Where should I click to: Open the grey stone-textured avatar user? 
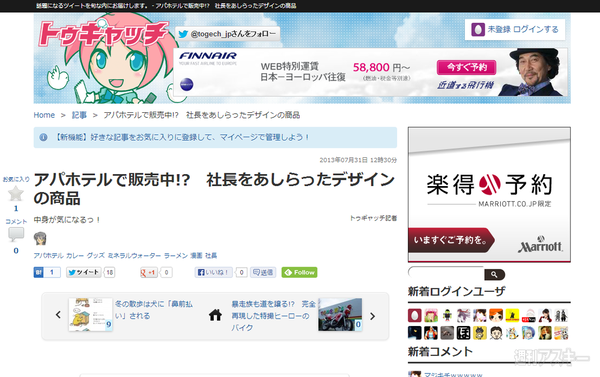point(447,333)
